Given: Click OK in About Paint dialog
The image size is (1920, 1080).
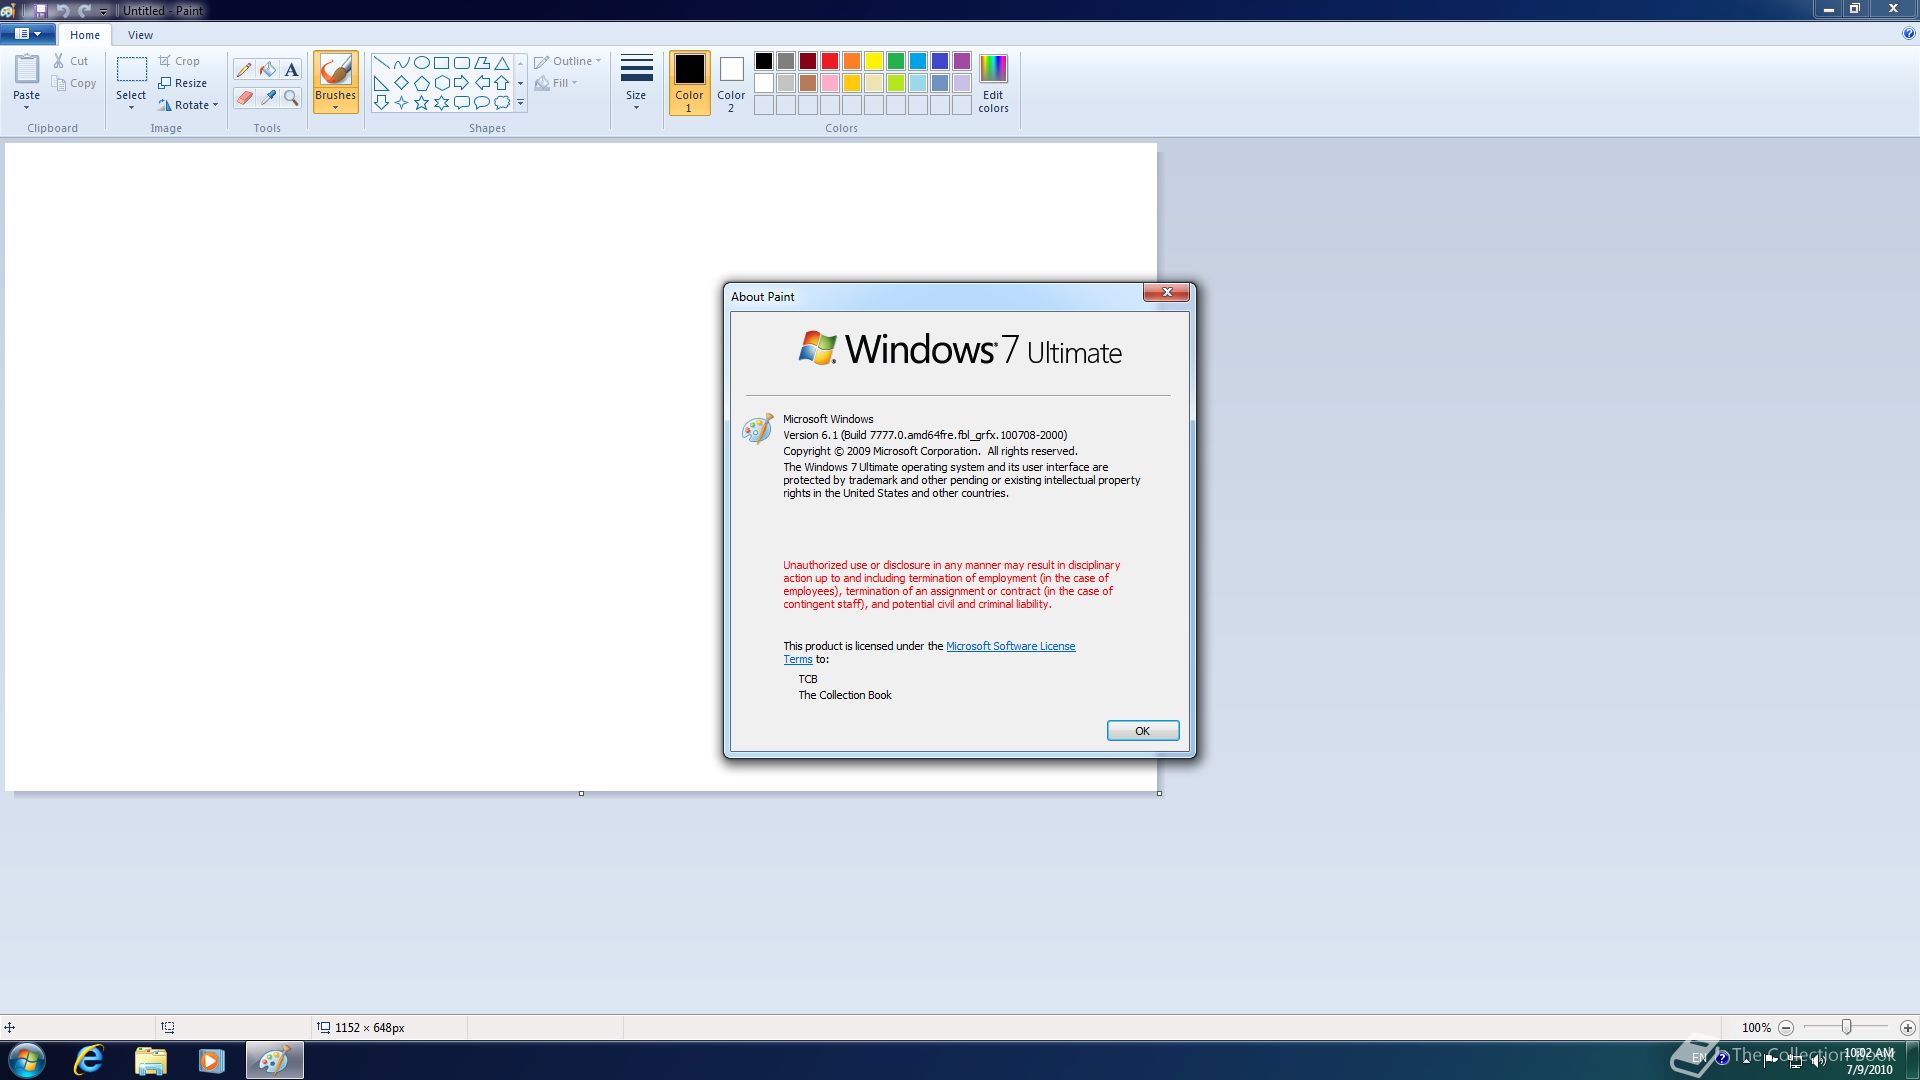Looking at the screenshot, I should [x=1143, y=731].
